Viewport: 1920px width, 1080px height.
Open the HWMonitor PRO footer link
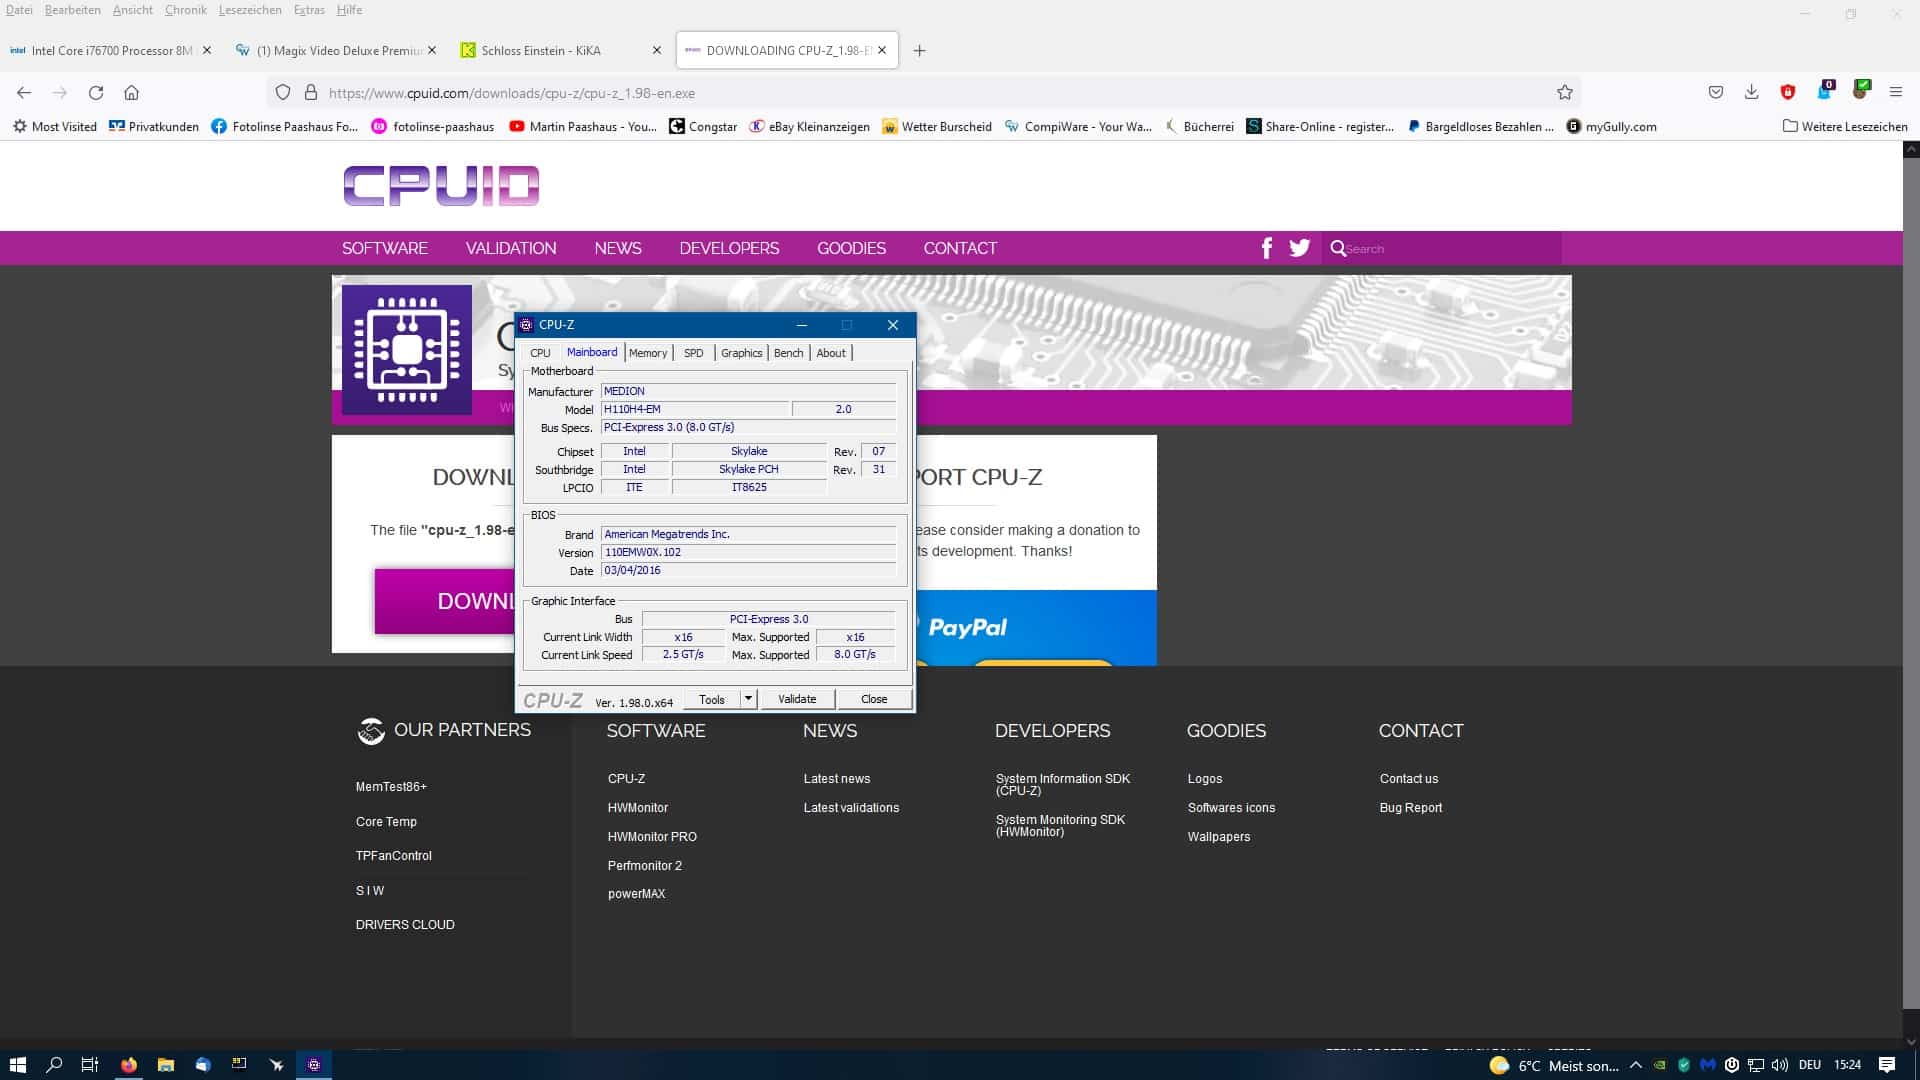click(652, 836)
